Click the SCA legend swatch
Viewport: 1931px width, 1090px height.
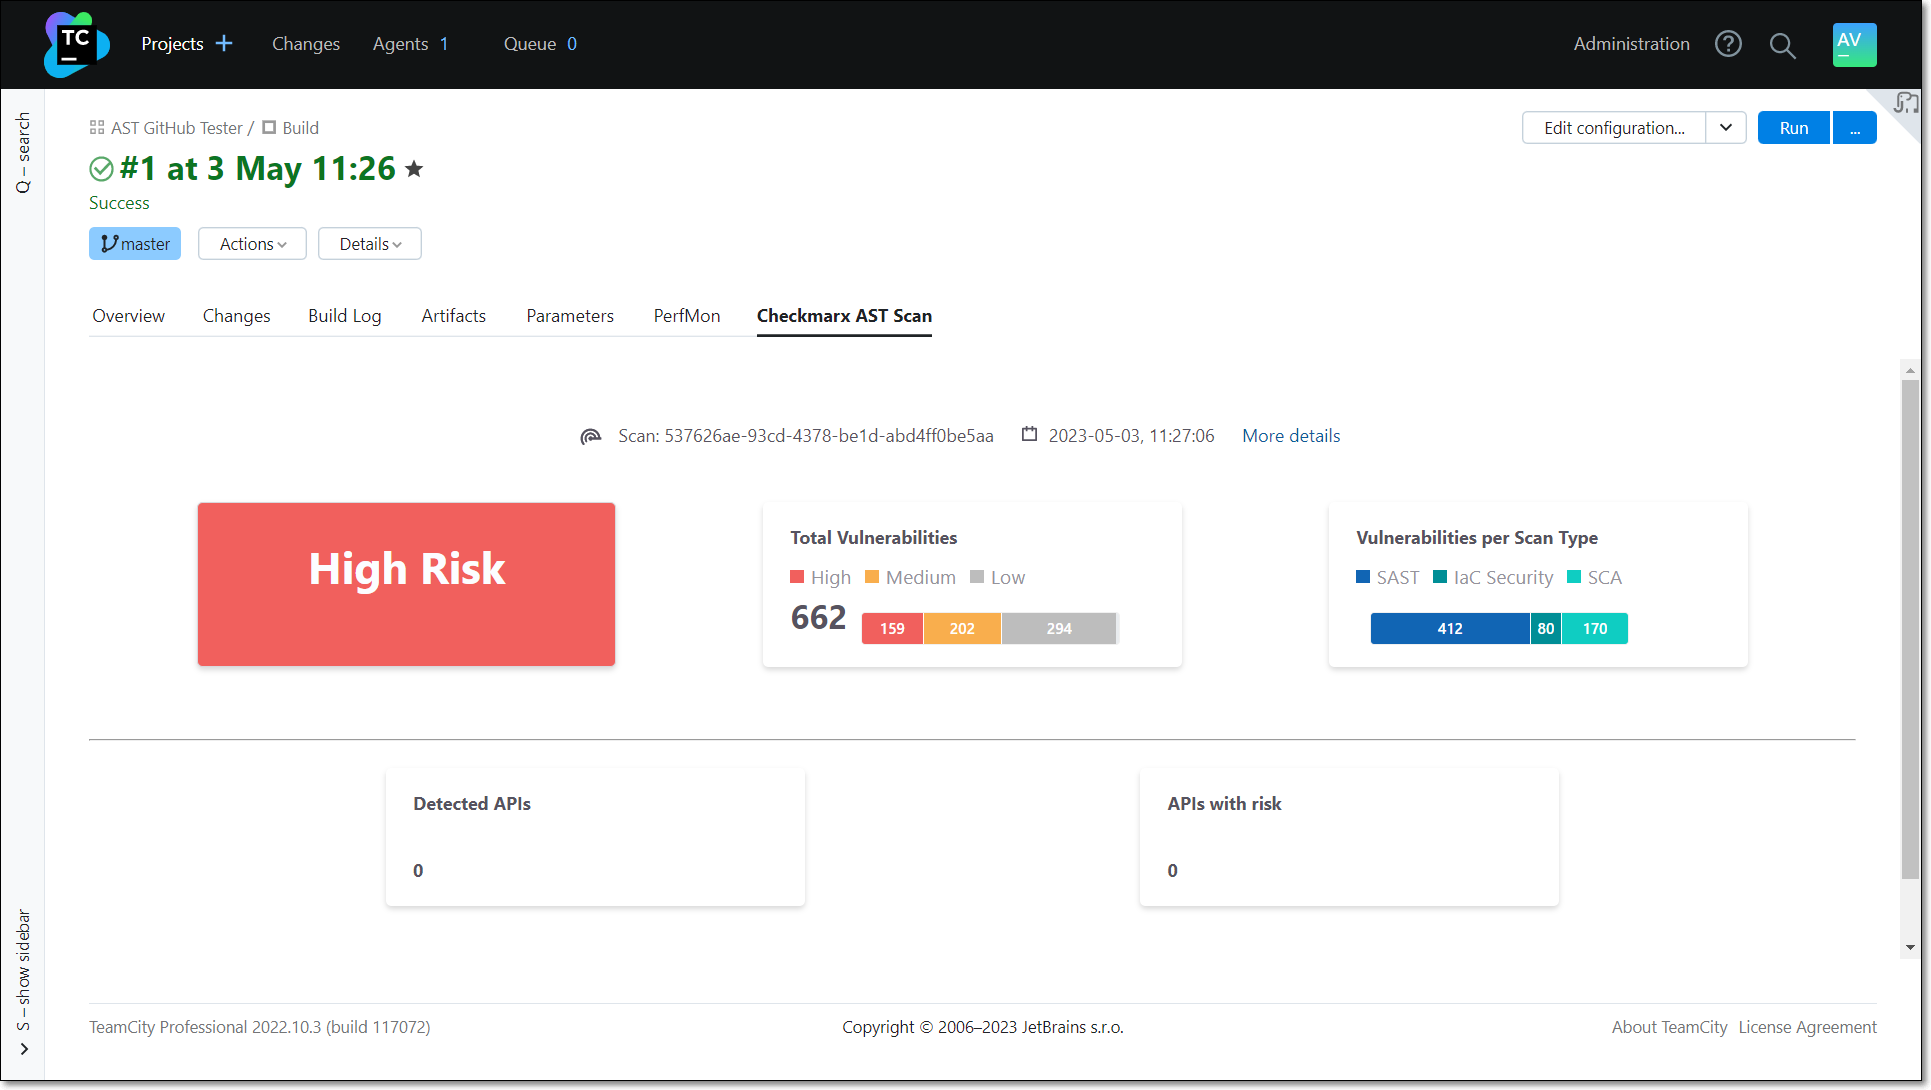[x=1574, y=577]
